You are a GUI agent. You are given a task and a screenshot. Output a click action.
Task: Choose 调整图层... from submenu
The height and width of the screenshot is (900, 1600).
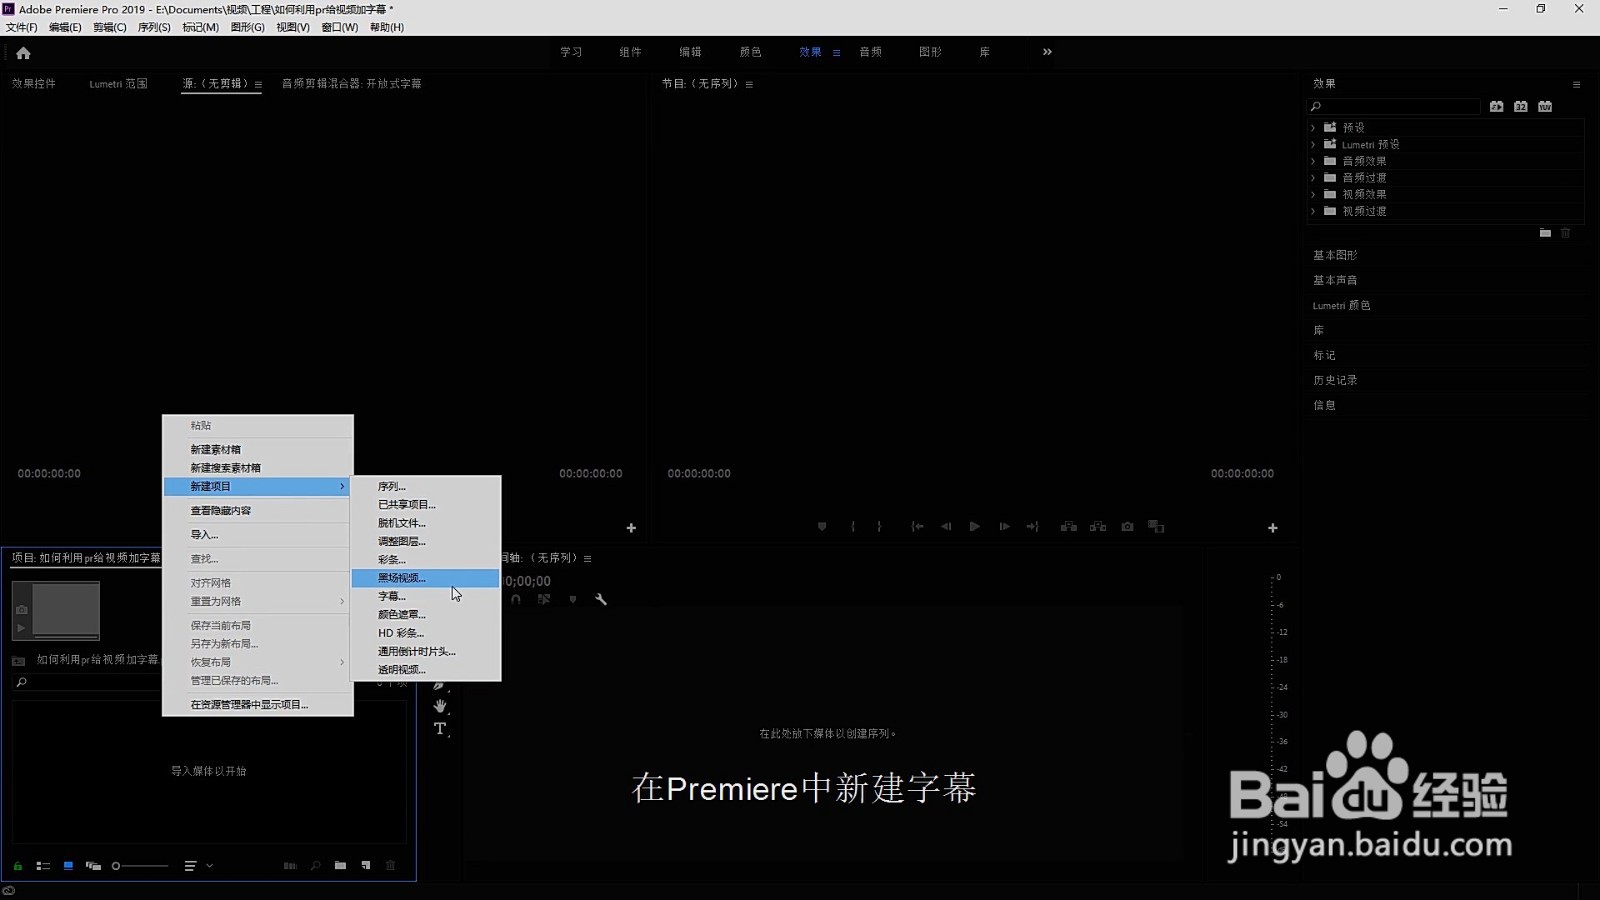pyautogui.click(x=426, y=541)
